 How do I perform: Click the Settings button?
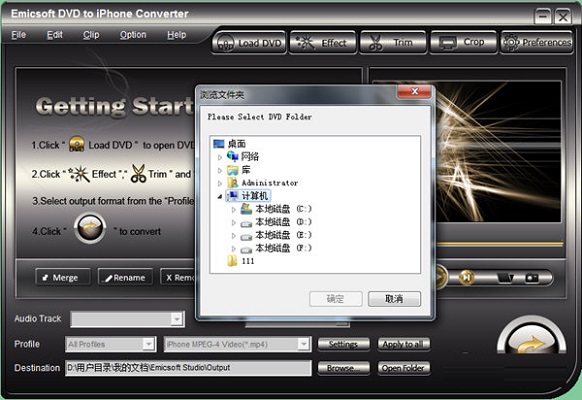click(x=343, y=344)
